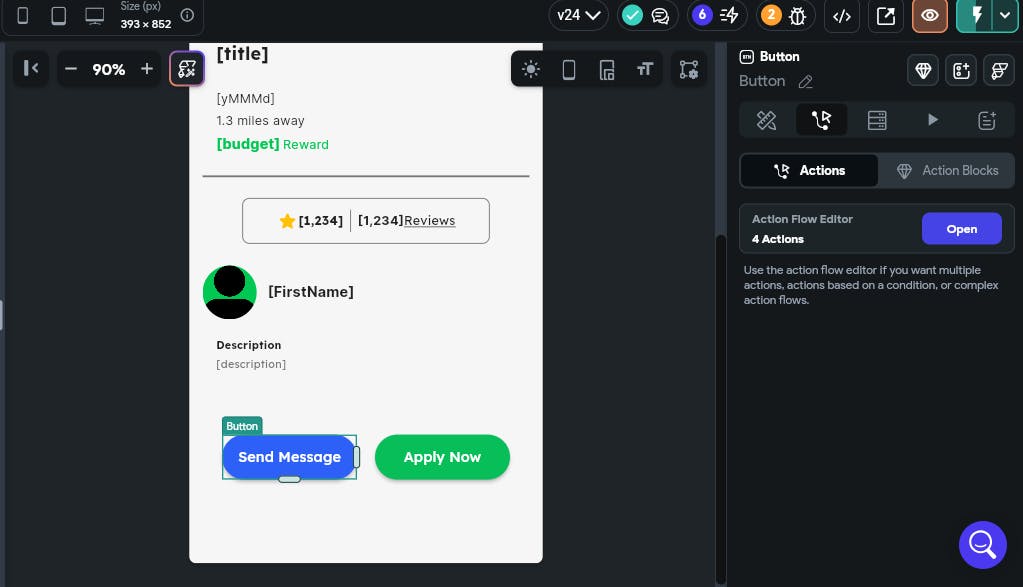
Task: Click the canvas size info icon
Action: tap(187, 15)
